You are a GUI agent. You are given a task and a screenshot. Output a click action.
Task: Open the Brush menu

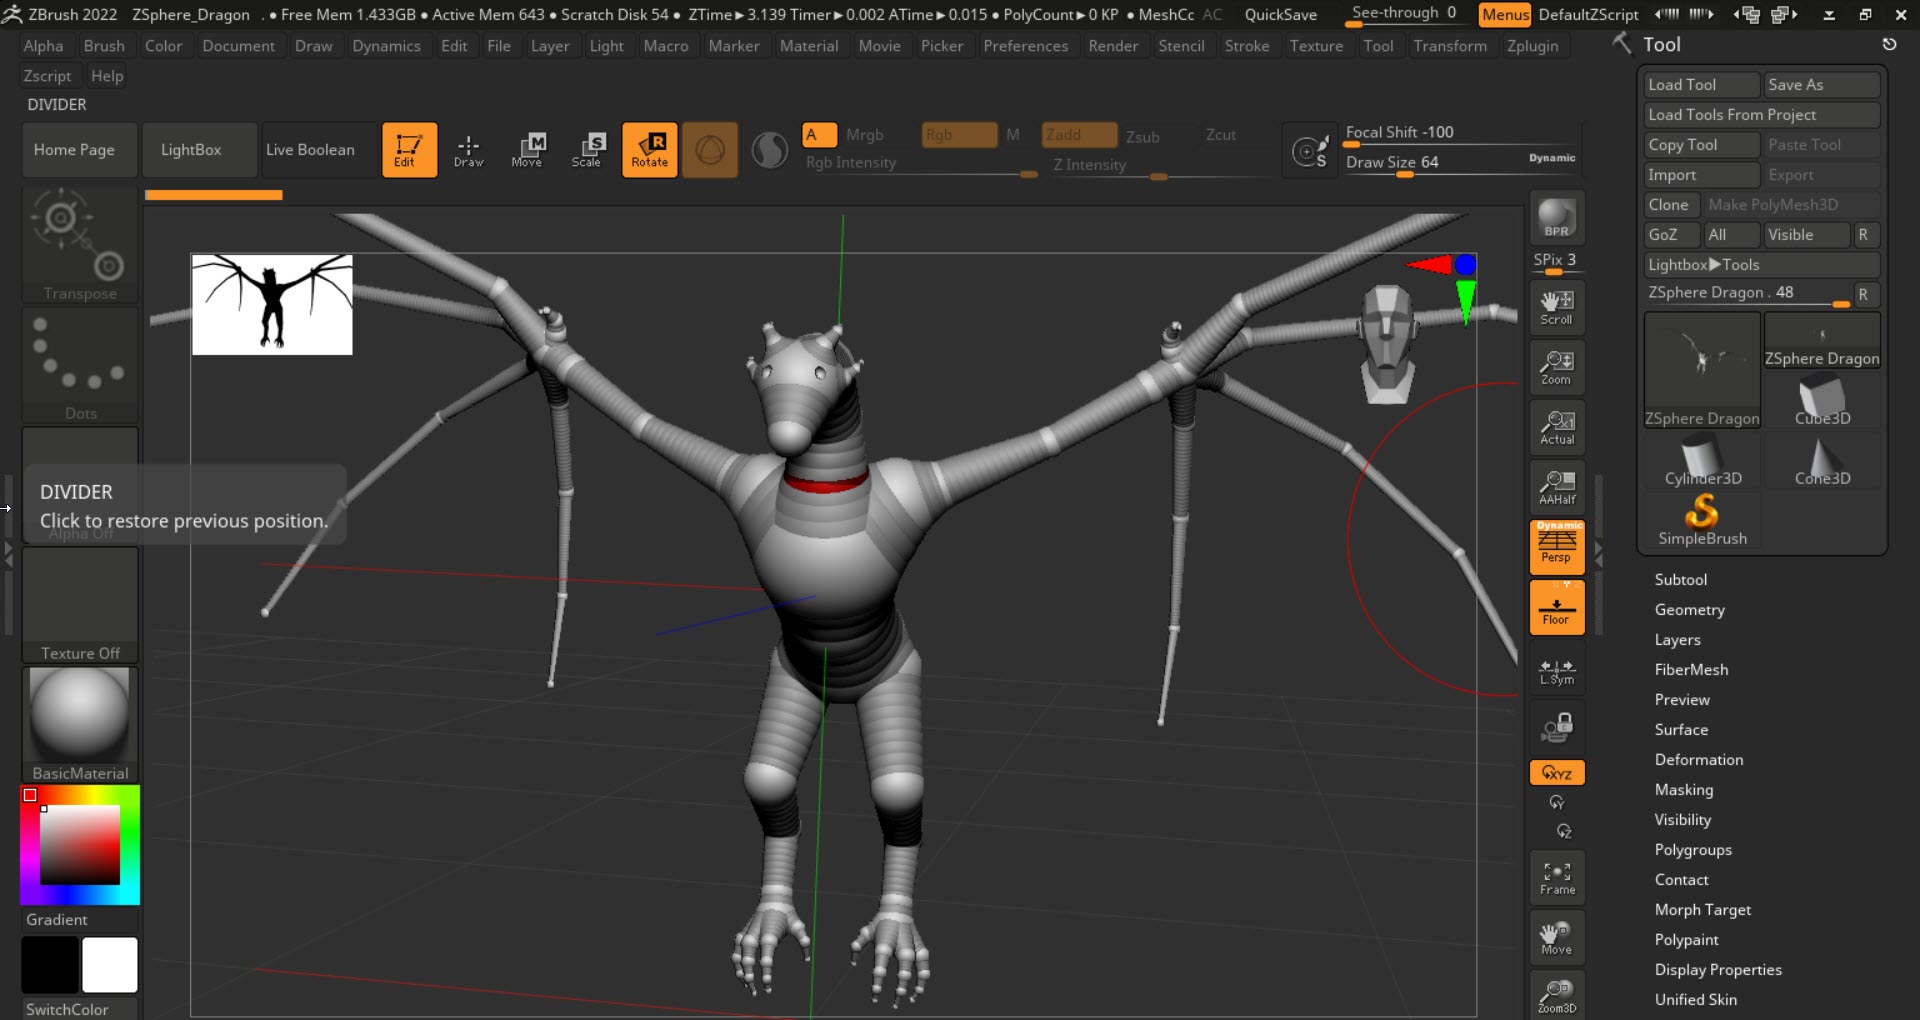click(104, 46)
